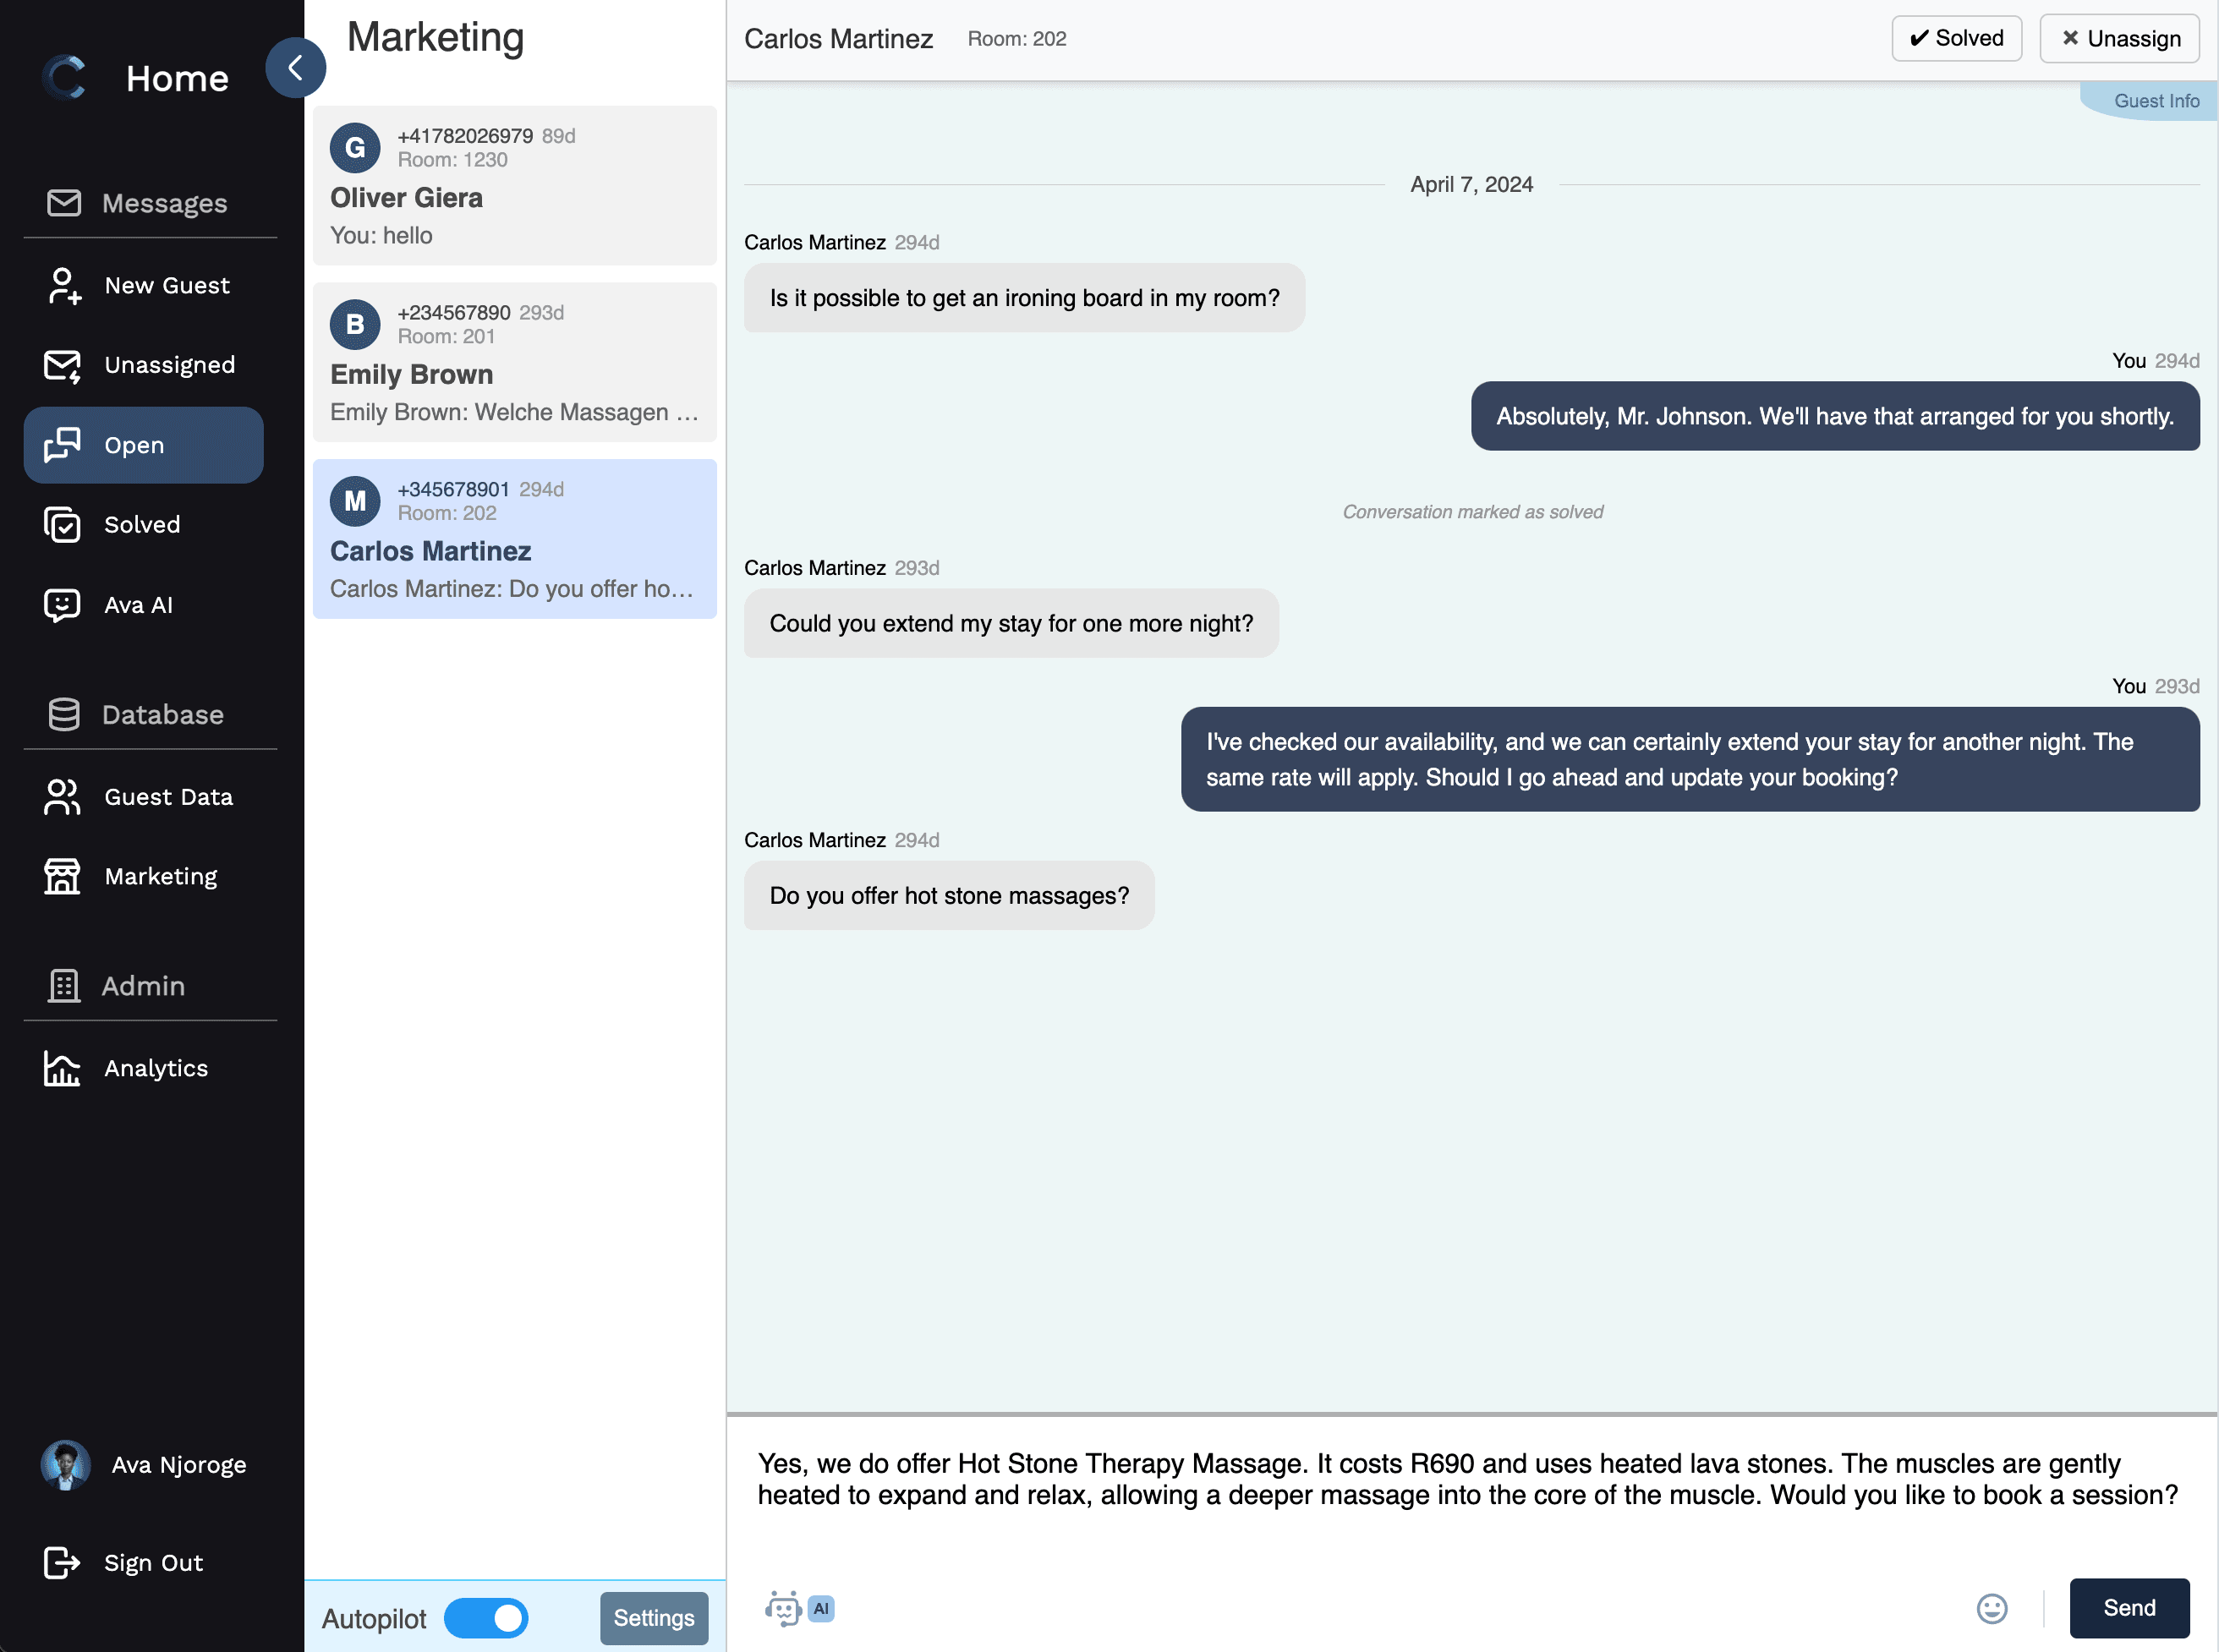The image size is (2219, 1652).
Task: Open the Guest Data icon
Action: pos(63,797)
